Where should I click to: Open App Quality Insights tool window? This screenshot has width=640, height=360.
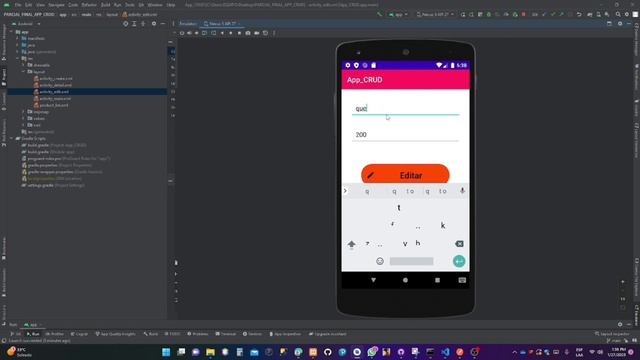pyautogui.click(x=116, y=334)
